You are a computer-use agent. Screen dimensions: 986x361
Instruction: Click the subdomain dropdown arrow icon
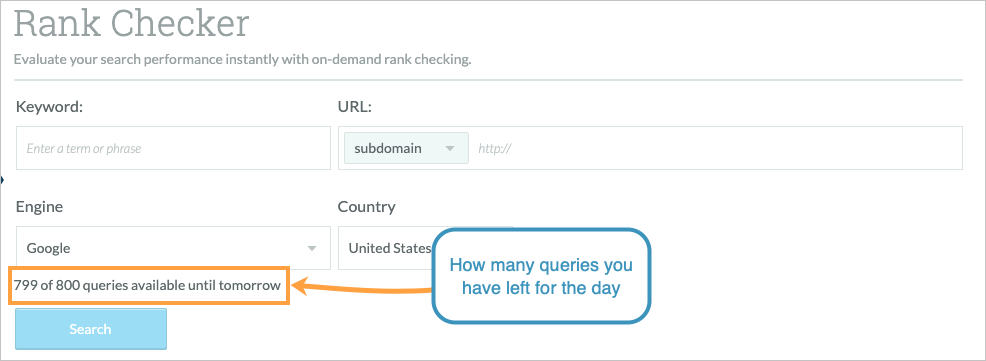[x=450, y=149]
